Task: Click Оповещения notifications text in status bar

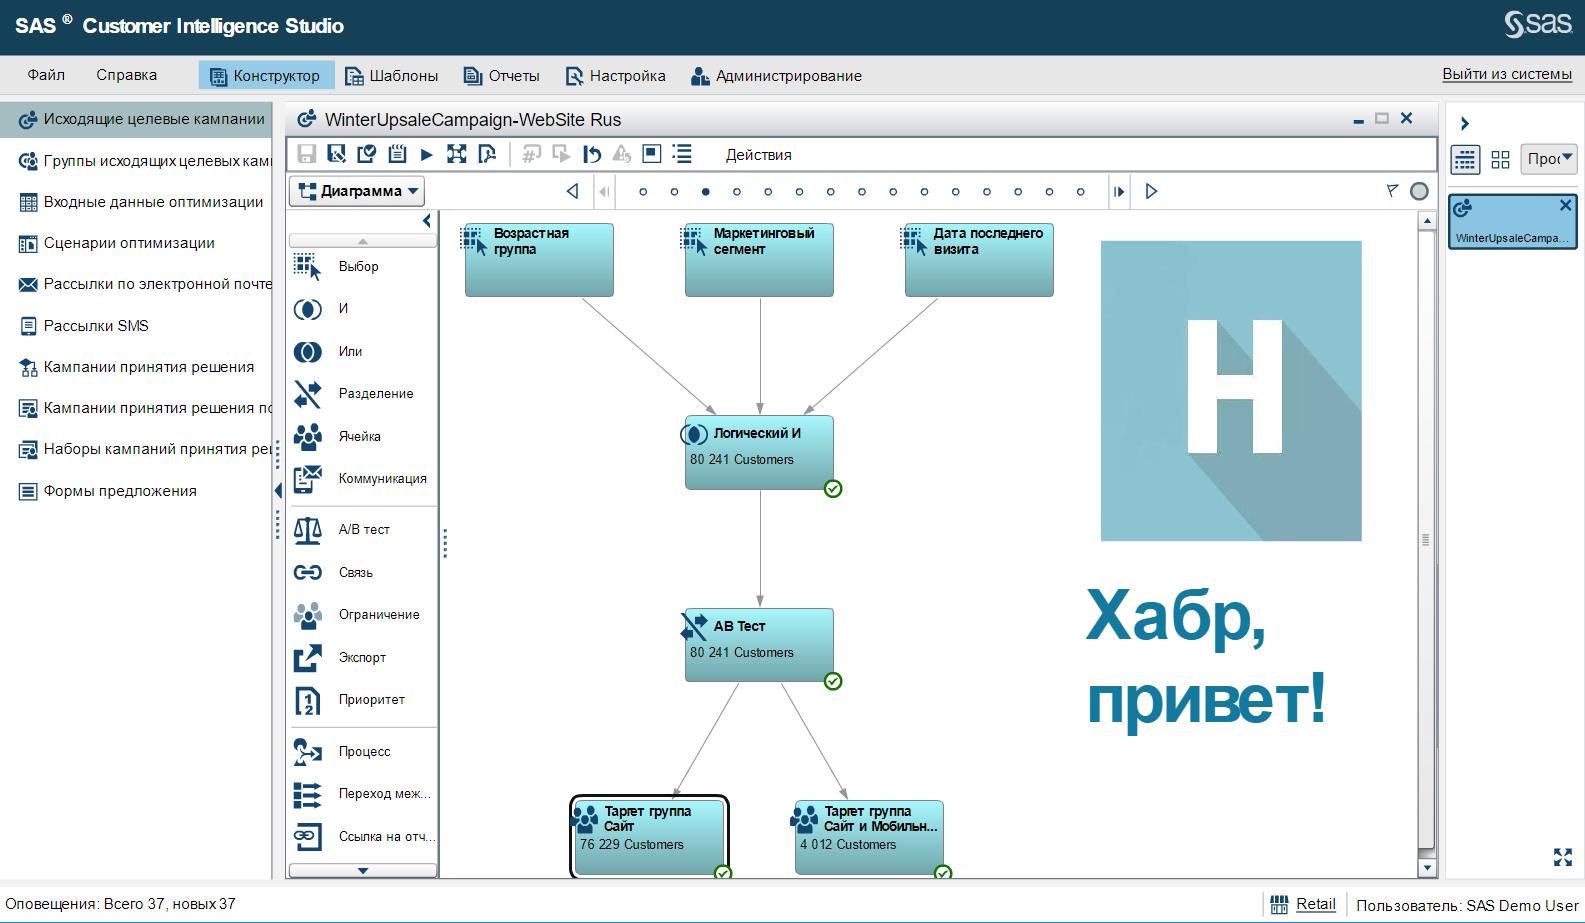Action: 120,904
